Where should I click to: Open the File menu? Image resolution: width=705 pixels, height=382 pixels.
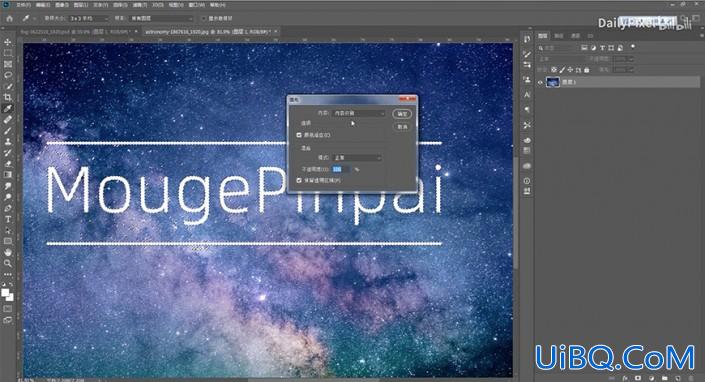(x=23, y=5)
